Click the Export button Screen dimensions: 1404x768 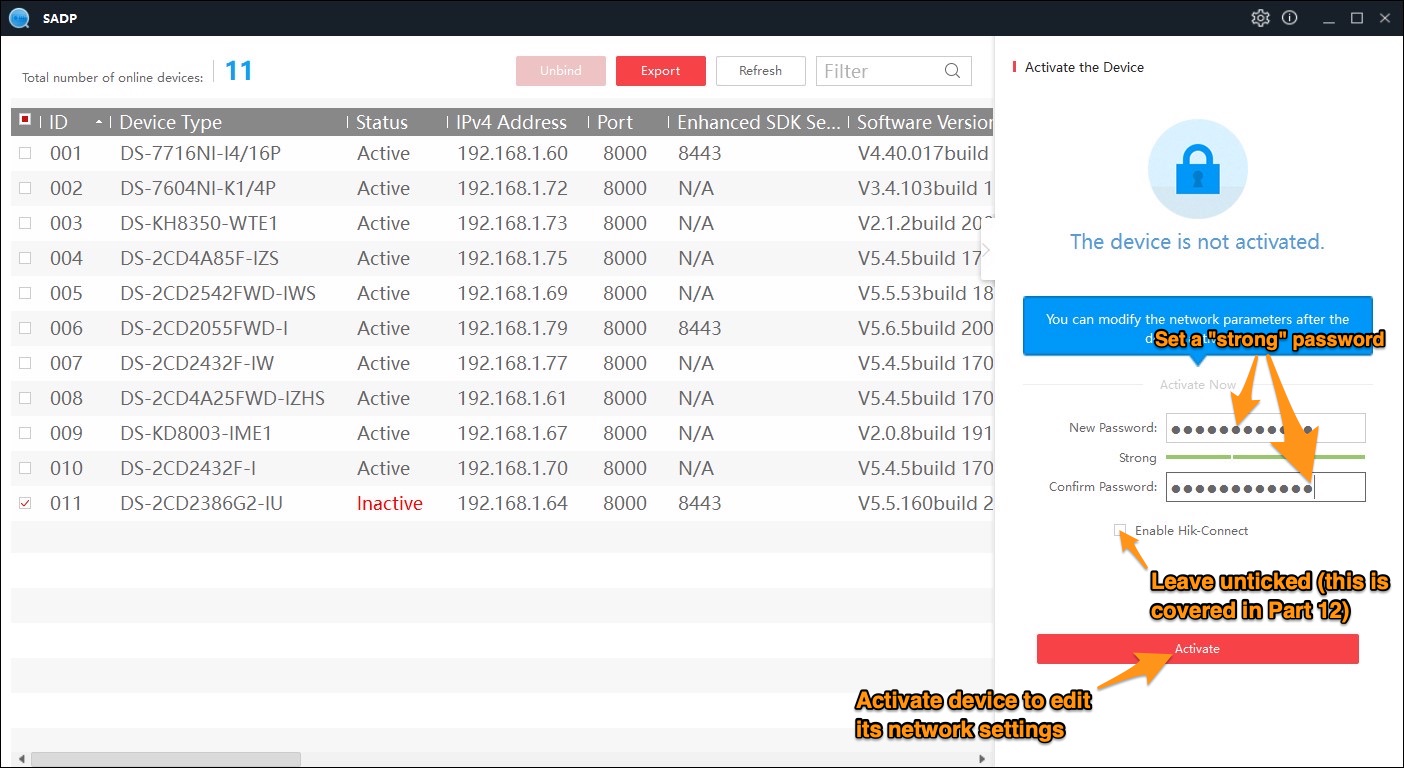point(660,70)
